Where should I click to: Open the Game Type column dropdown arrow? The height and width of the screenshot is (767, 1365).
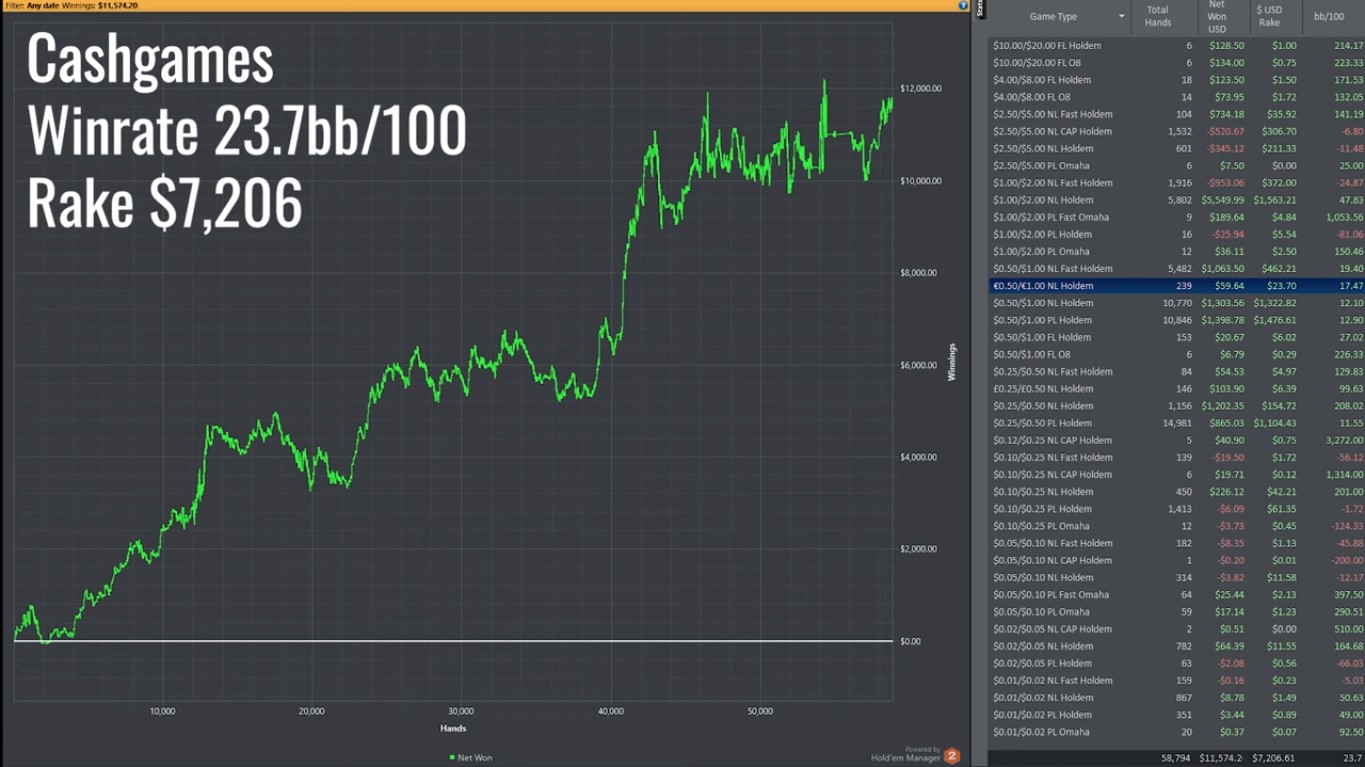(1121, 17)
